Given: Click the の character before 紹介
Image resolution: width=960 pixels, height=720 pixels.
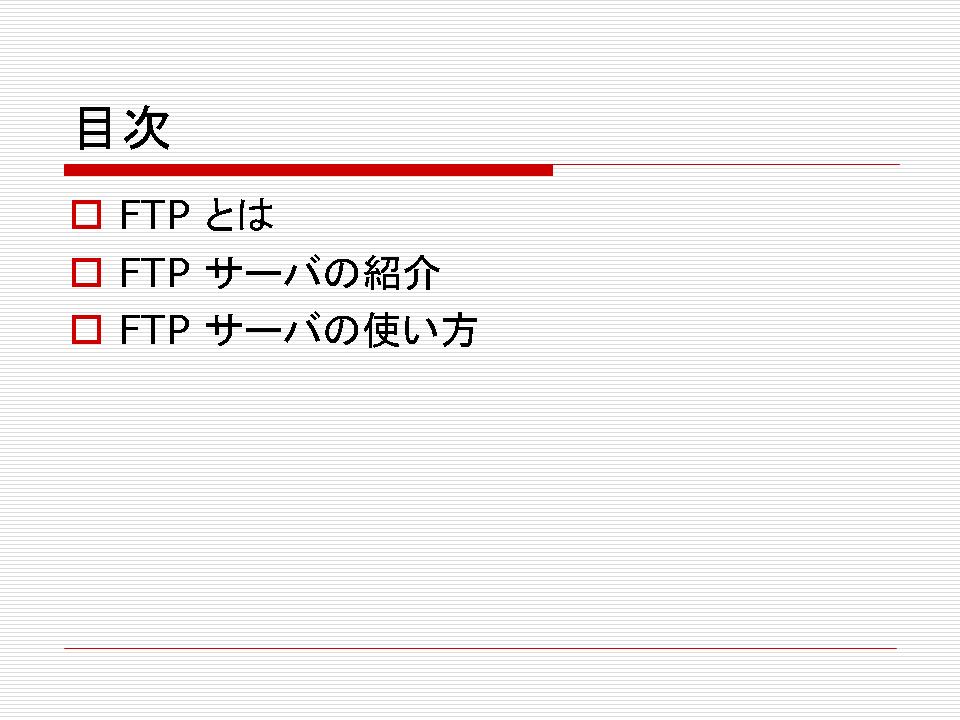Looking at the screenshot, I should [x=342, y=273].
